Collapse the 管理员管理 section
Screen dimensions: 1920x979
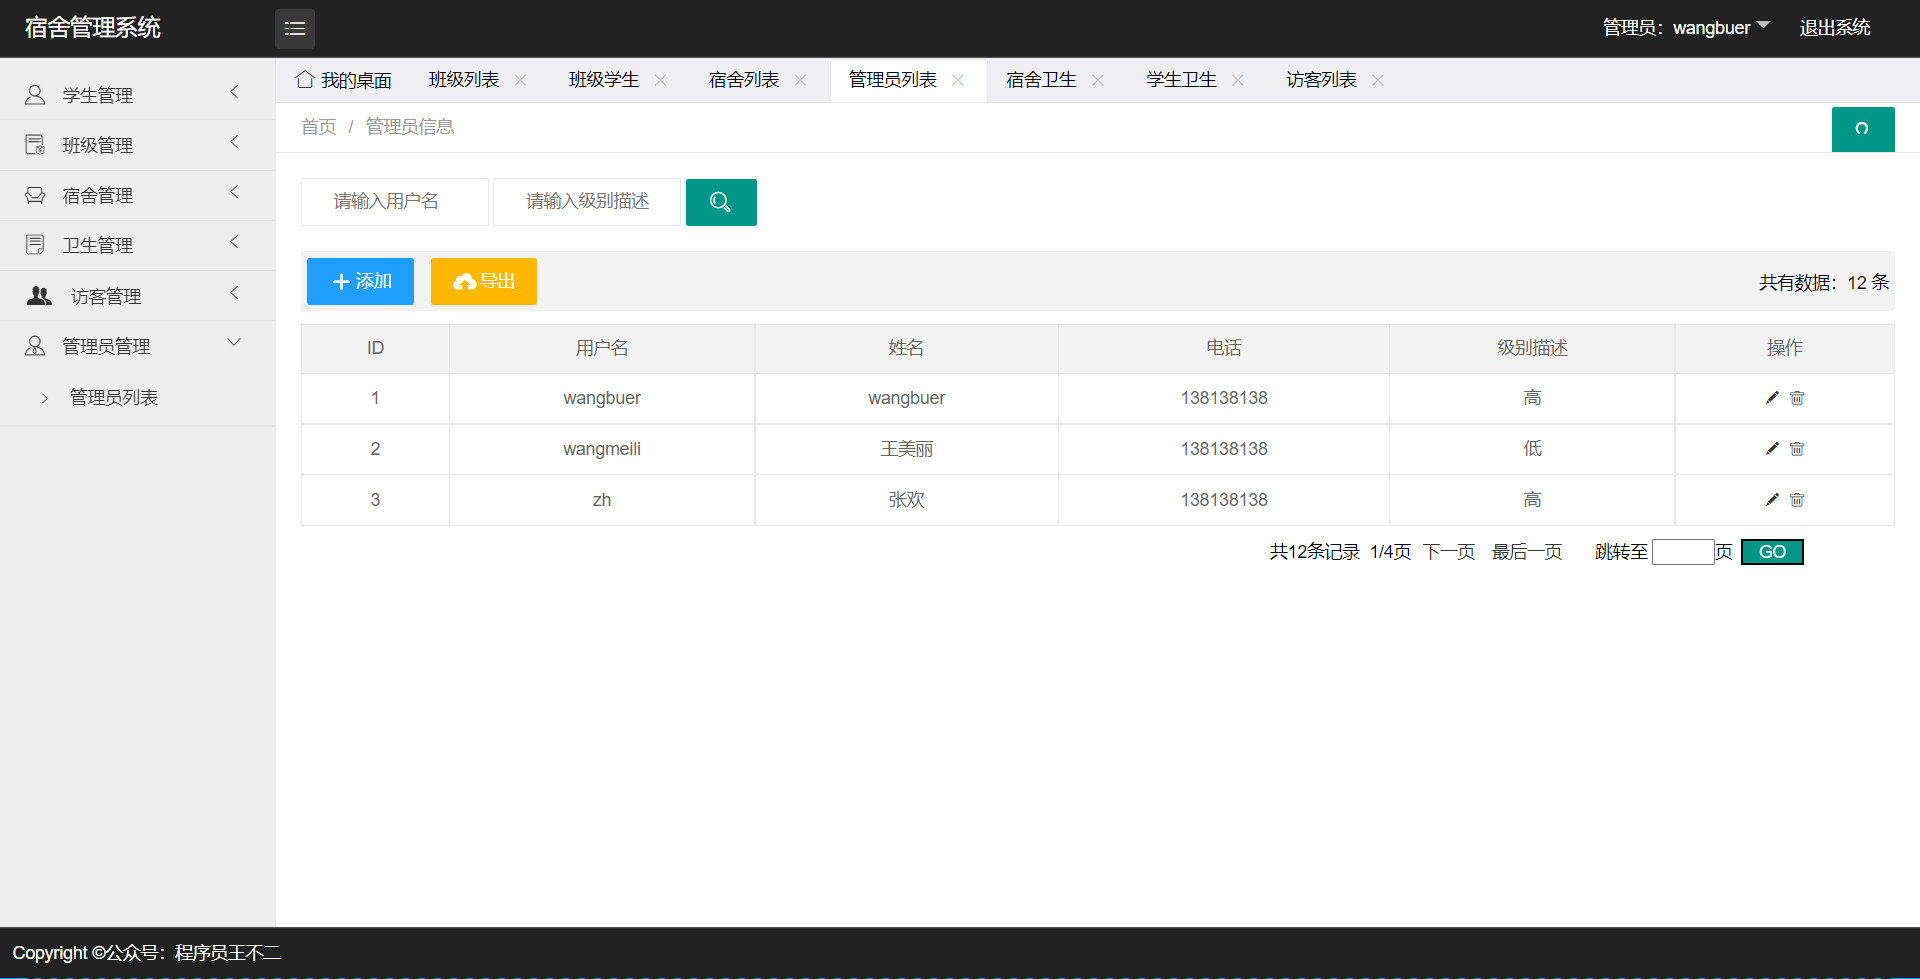[x=234, y=343]
